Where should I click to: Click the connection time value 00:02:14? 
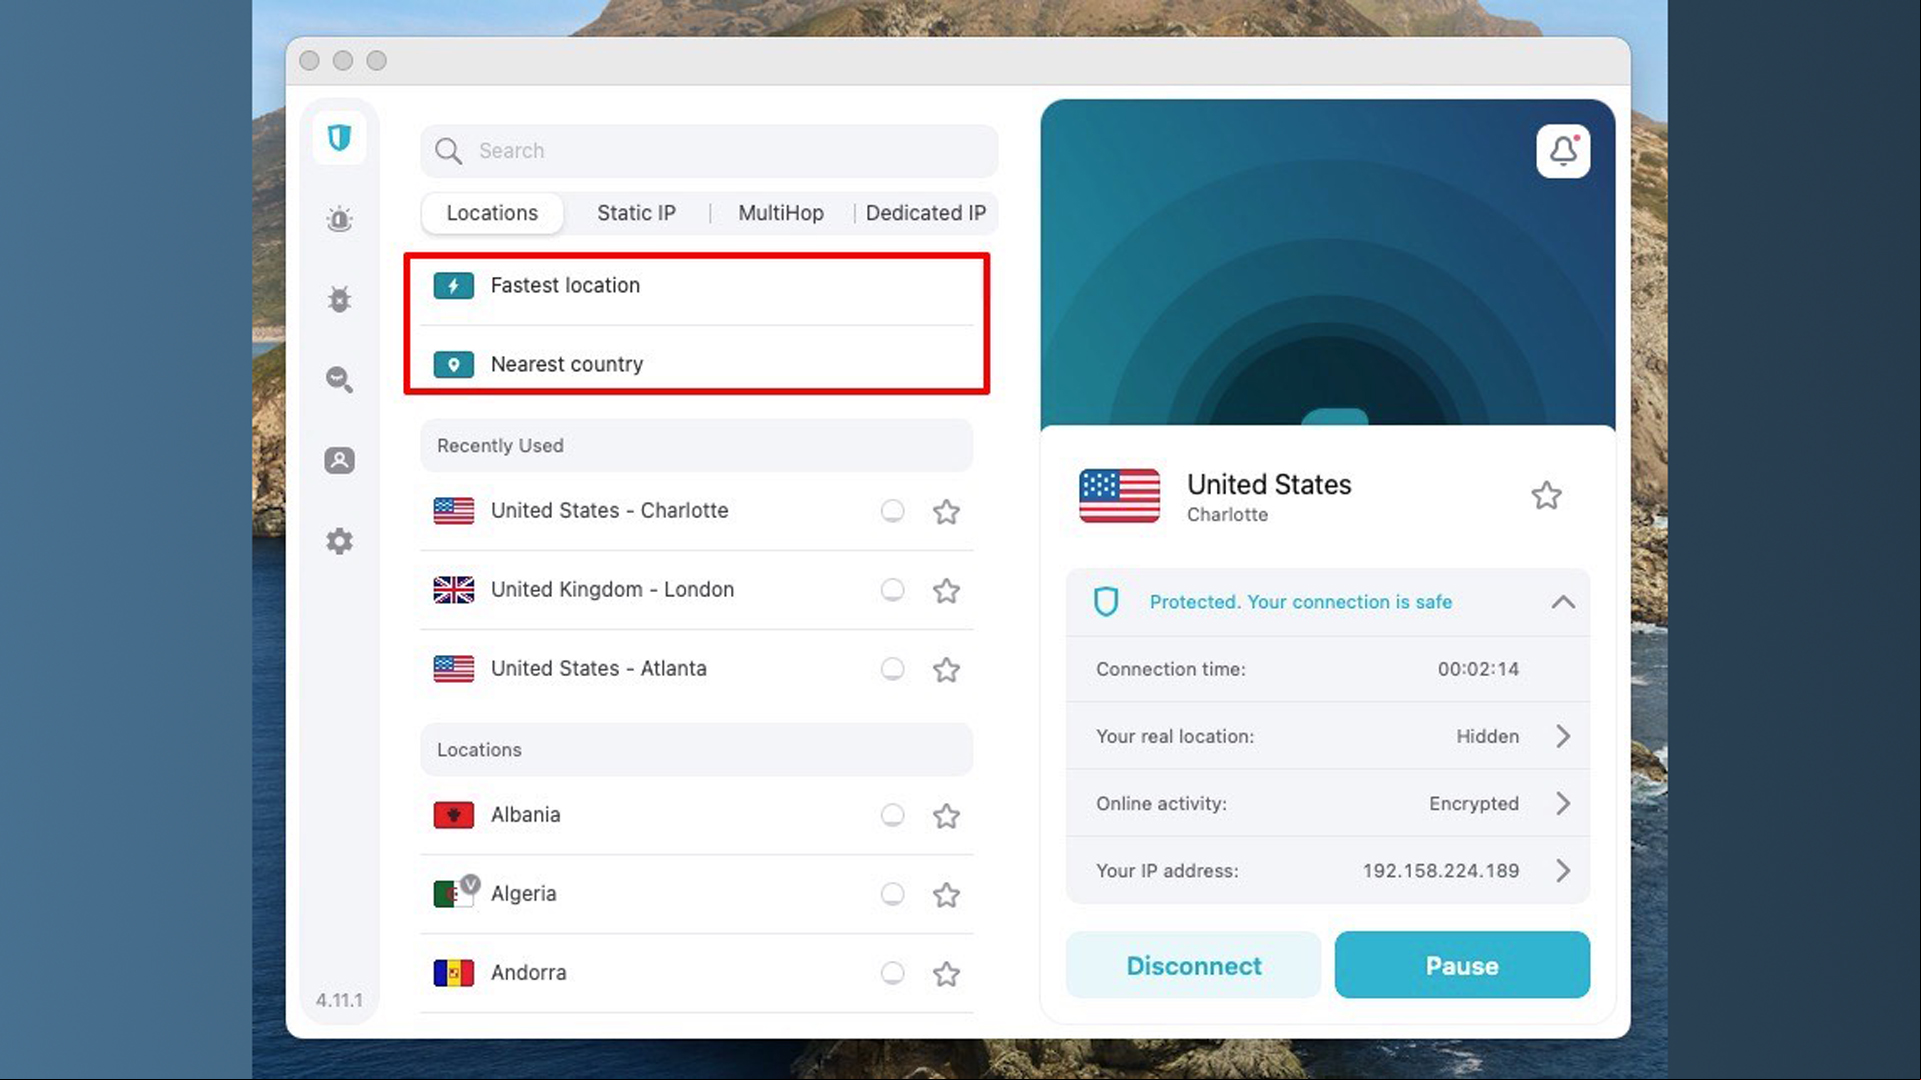click(x=1478, y=669)
